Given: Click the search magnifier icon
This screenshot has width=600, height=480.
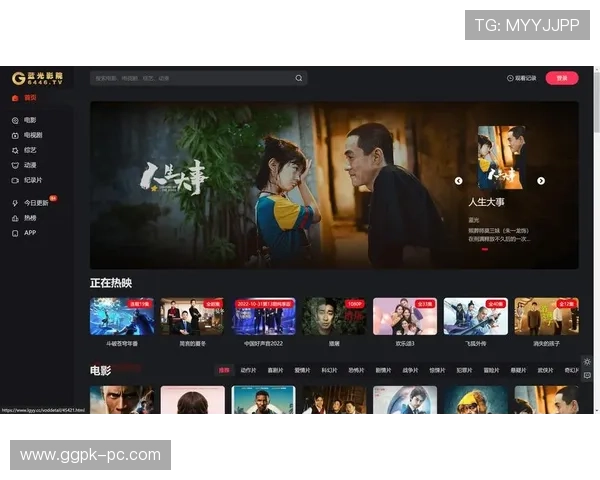Looking at the screenshot, I should [x=298, y=78].
